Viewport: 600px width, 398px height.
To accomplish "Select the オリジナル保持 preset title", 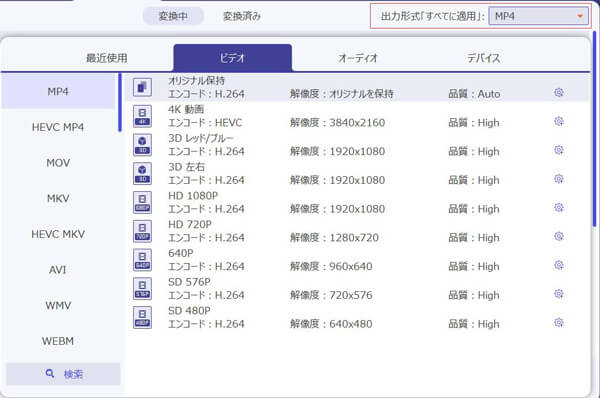I will pyautogui.click(x=196, y=80).
